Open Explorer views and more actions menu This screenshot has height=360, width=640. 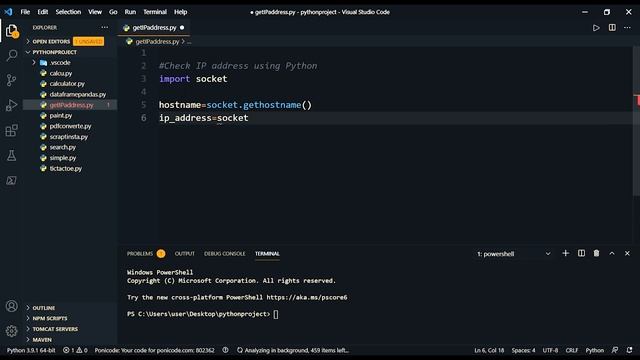pyautogui.click(x=105, y=27)
